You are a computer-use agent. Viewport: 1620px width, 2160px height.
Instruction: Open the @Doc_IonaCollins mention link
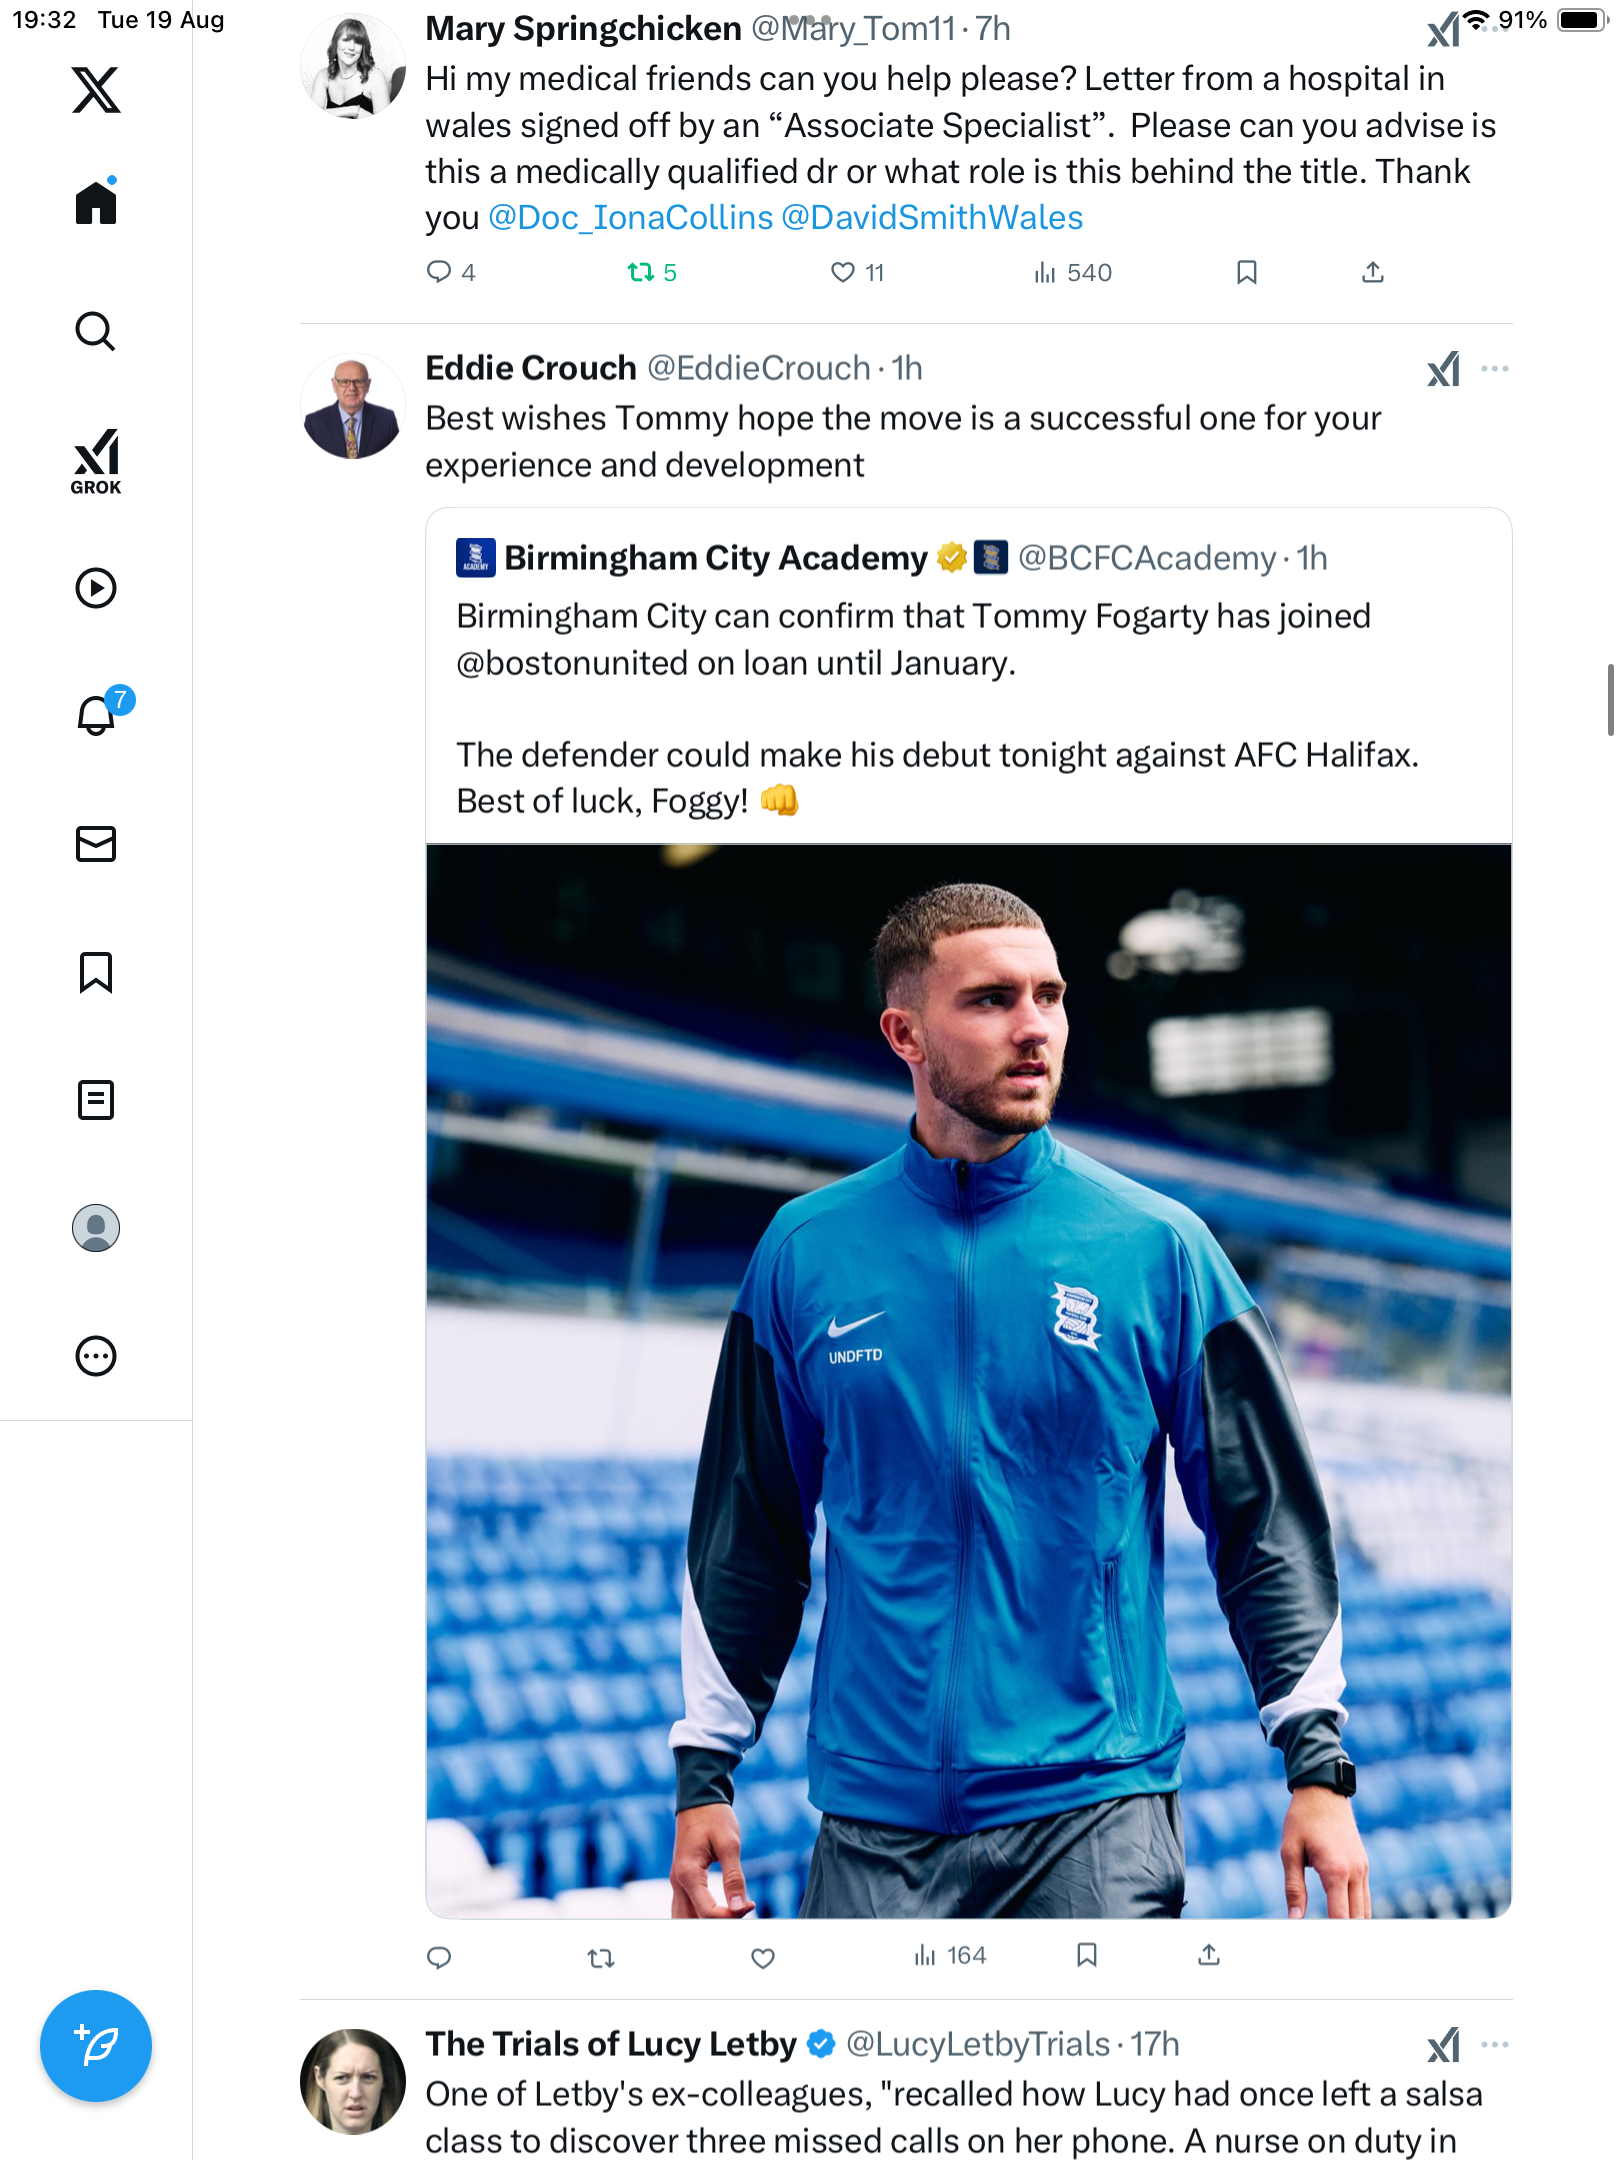630,218
